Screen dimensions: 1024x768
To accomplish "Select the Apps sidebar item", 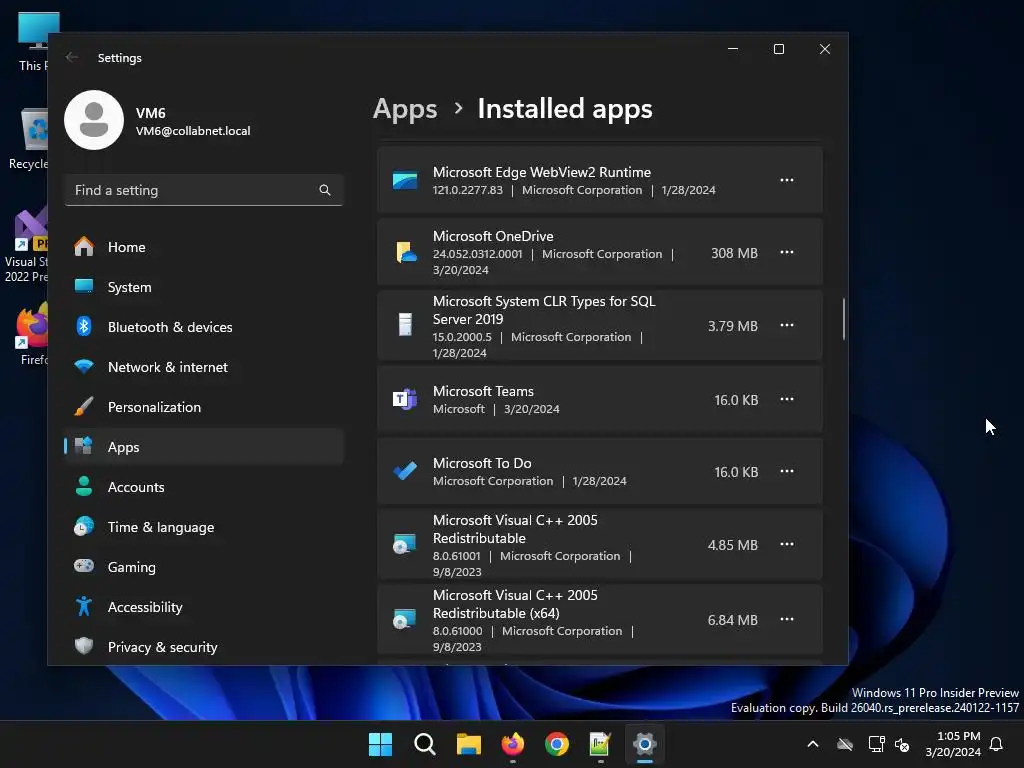I will pyautogui.click(x=204, y=447).
